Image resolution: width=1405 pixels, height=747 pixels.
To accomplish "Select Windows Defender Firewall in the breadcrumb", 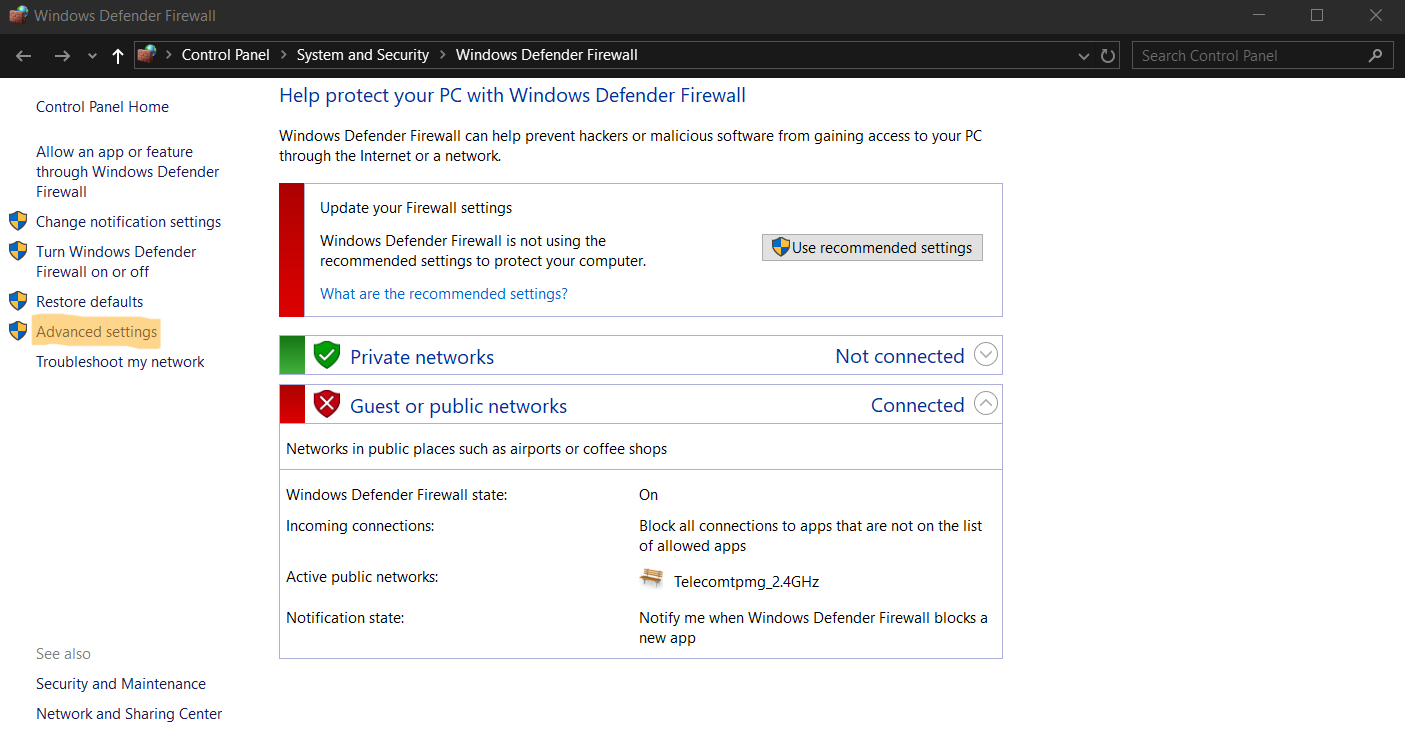I will point(547,55).
